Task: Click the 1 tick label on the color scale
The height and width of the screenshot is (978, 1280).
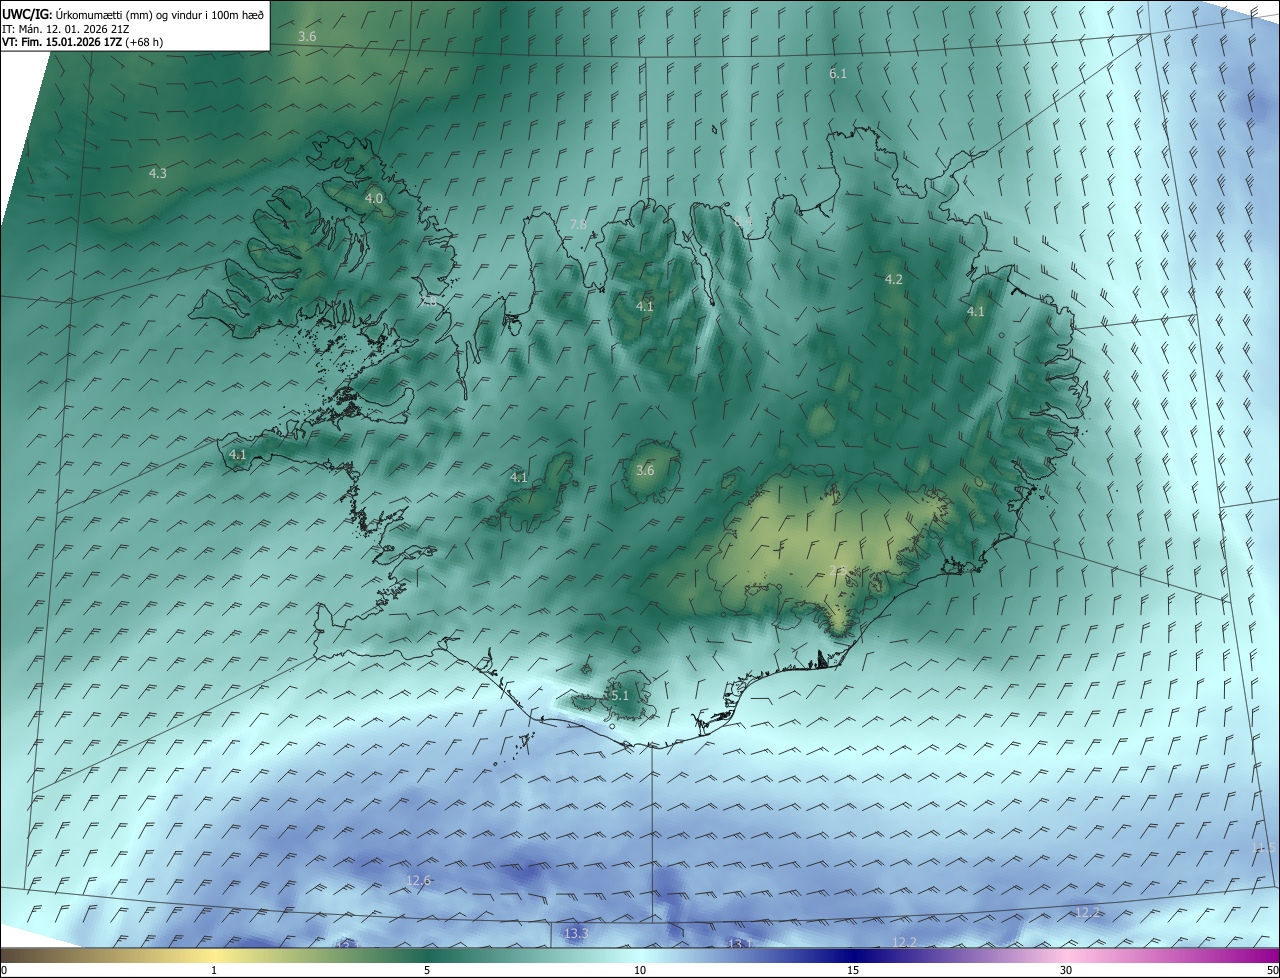Action: pyautogui.click(x=214, y=970)
